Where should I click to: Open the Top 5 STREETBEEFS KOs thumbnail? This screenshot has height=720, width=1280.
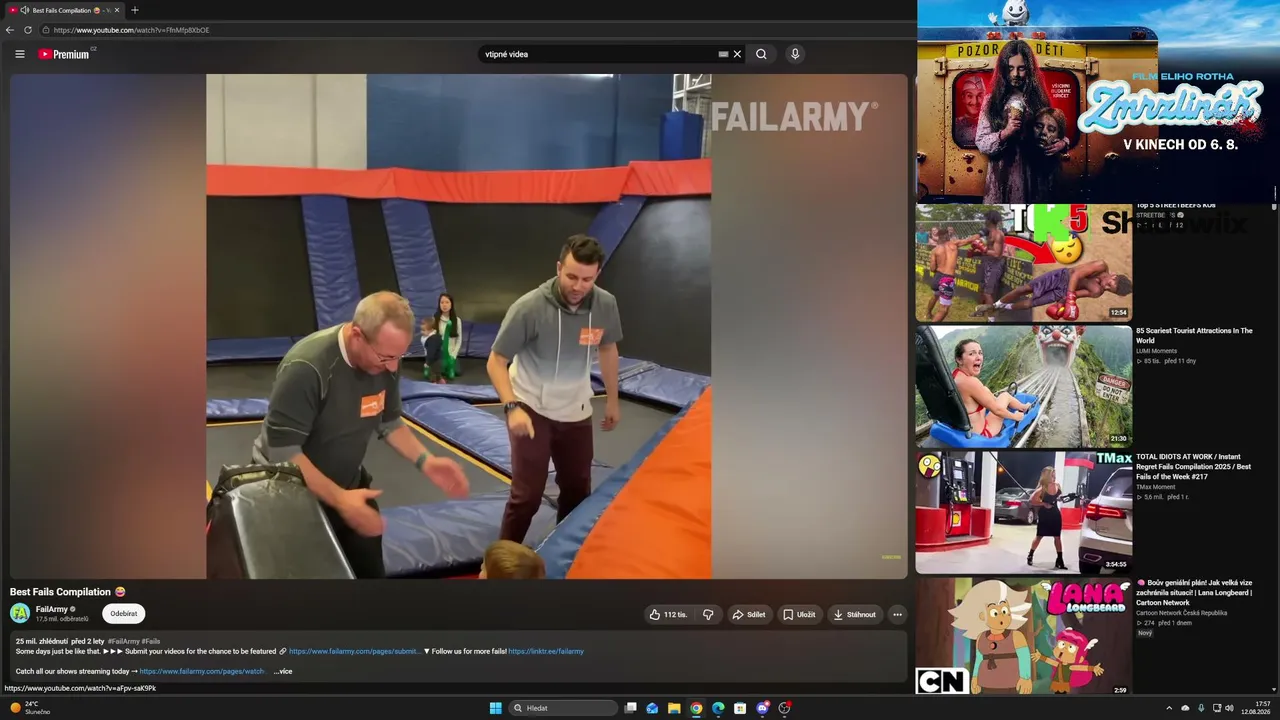pyautogui.click(x=1024, y=262)
